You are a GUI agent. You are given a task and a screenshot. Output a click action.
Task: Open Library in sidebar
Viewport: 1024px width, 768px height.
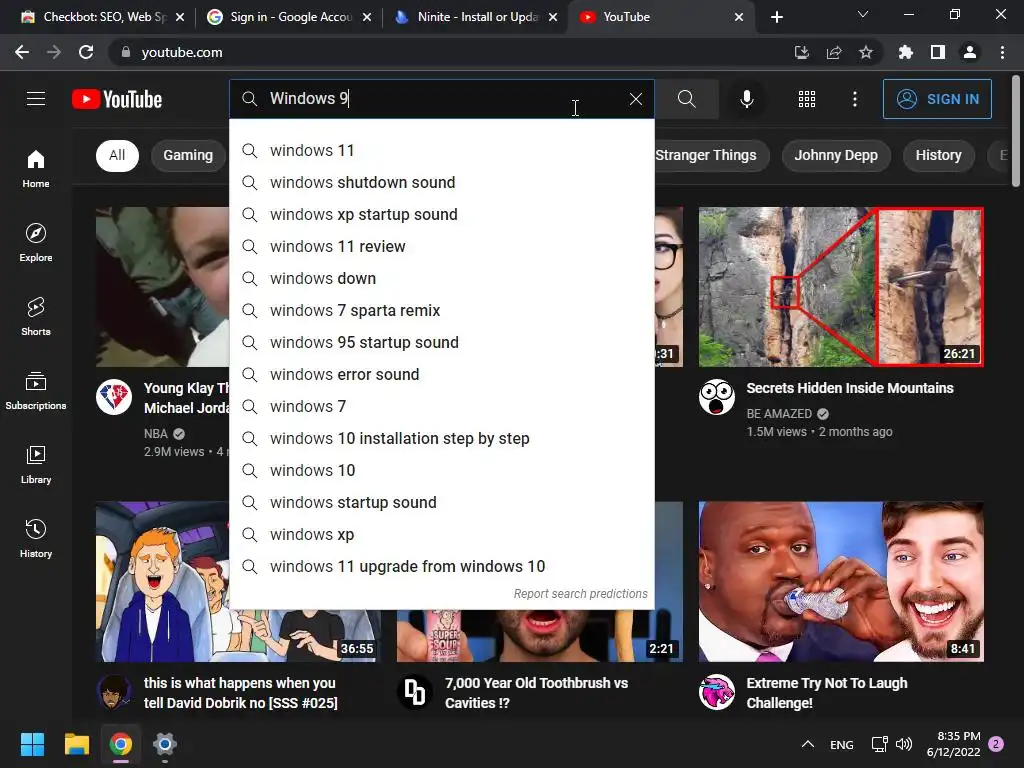[x=36, y=464]
